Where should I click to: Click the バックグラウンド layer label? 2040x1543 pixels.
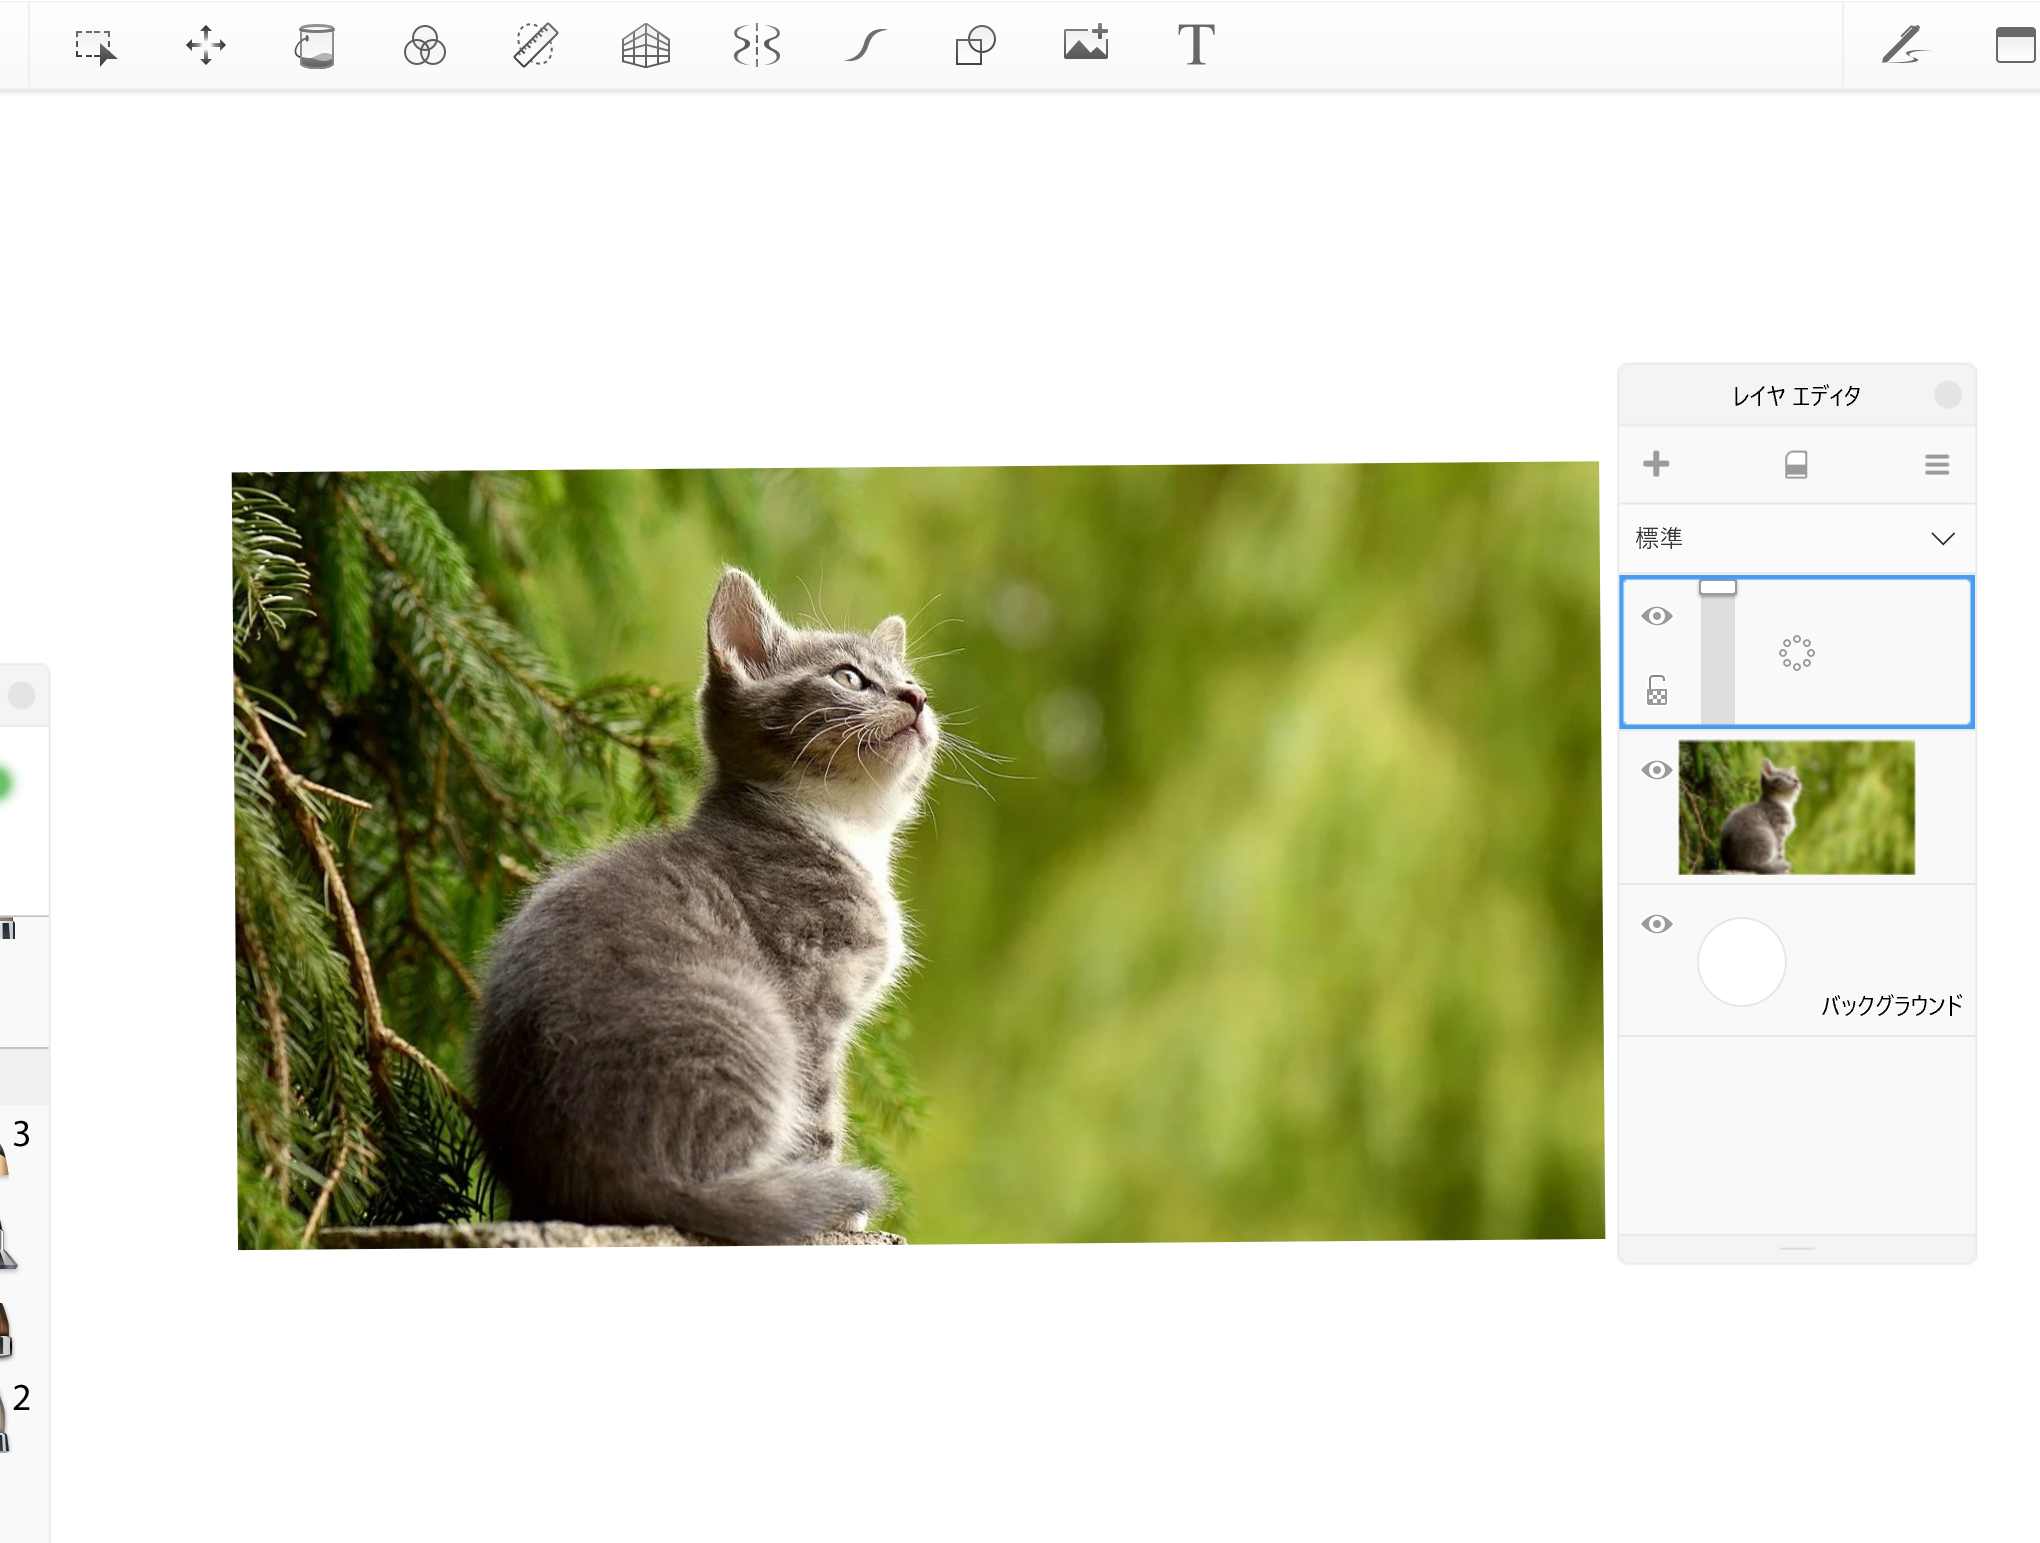(x=1891, y=1005)
